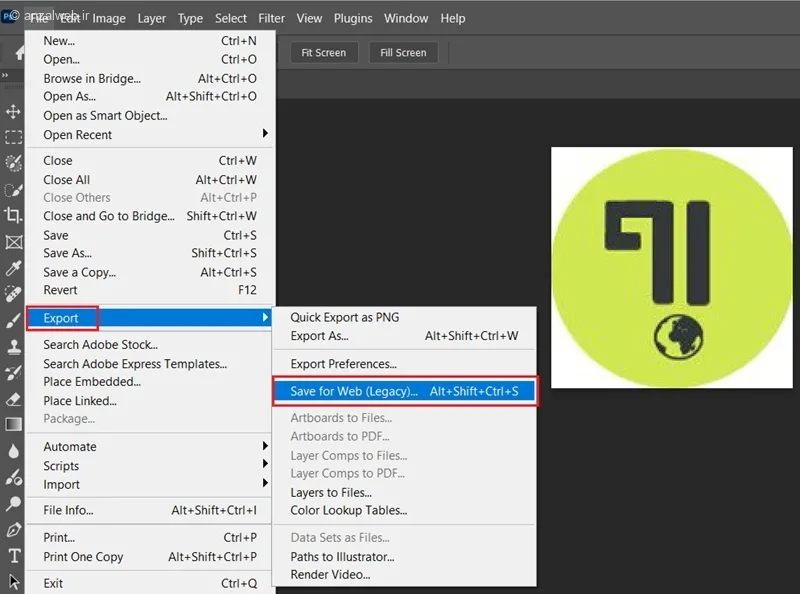This screenshot has height=594, width=800.
Task: Open the View menu
Action: (x=309, y=18)
